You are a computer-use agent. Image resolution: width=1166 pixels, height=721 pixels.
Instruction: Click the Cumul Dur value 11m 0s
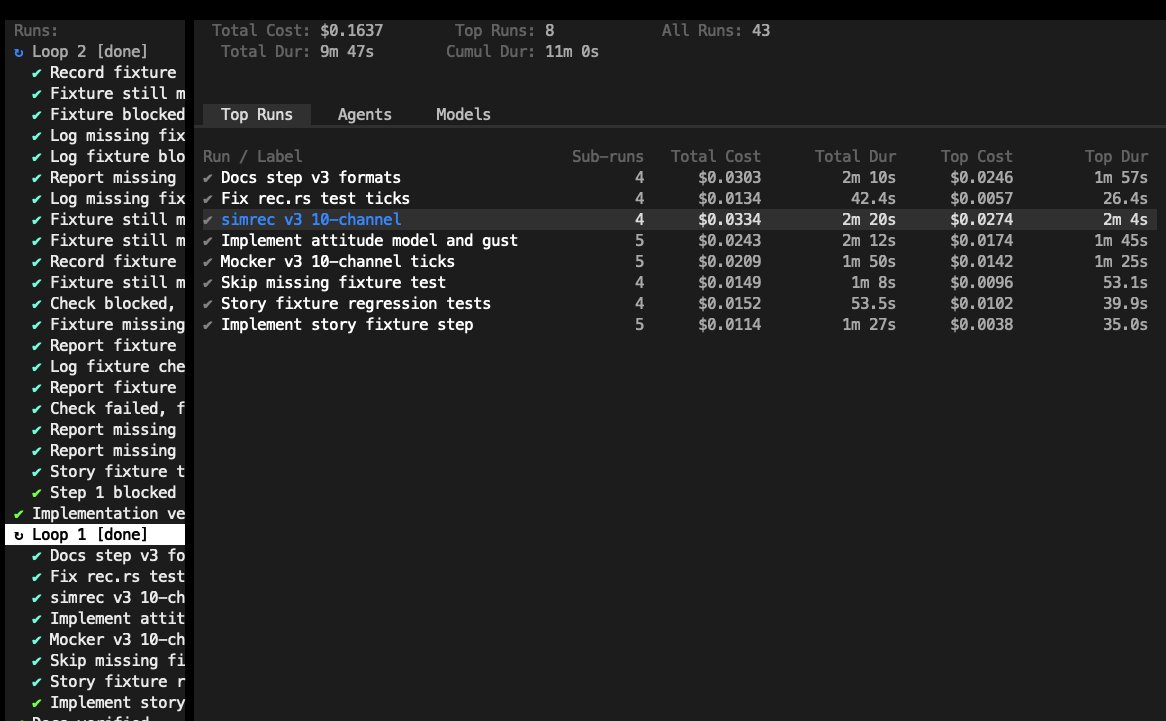pyautogui.click(x=572, y=51)
